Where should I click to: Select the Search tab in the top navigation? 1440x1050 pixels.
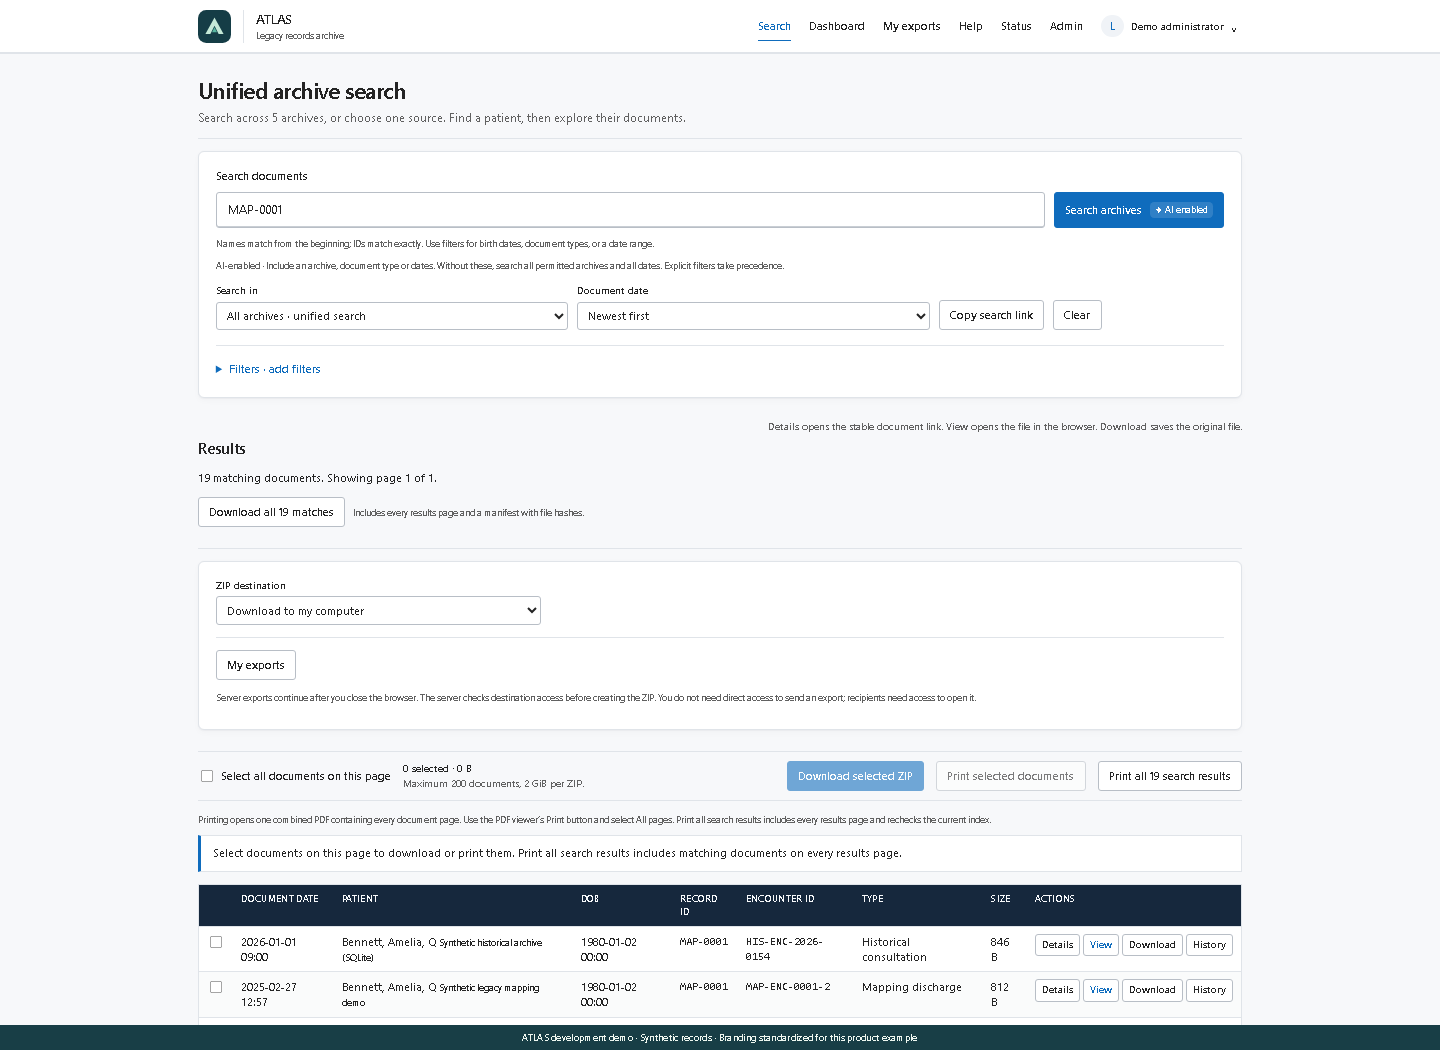tap(774, 26)
